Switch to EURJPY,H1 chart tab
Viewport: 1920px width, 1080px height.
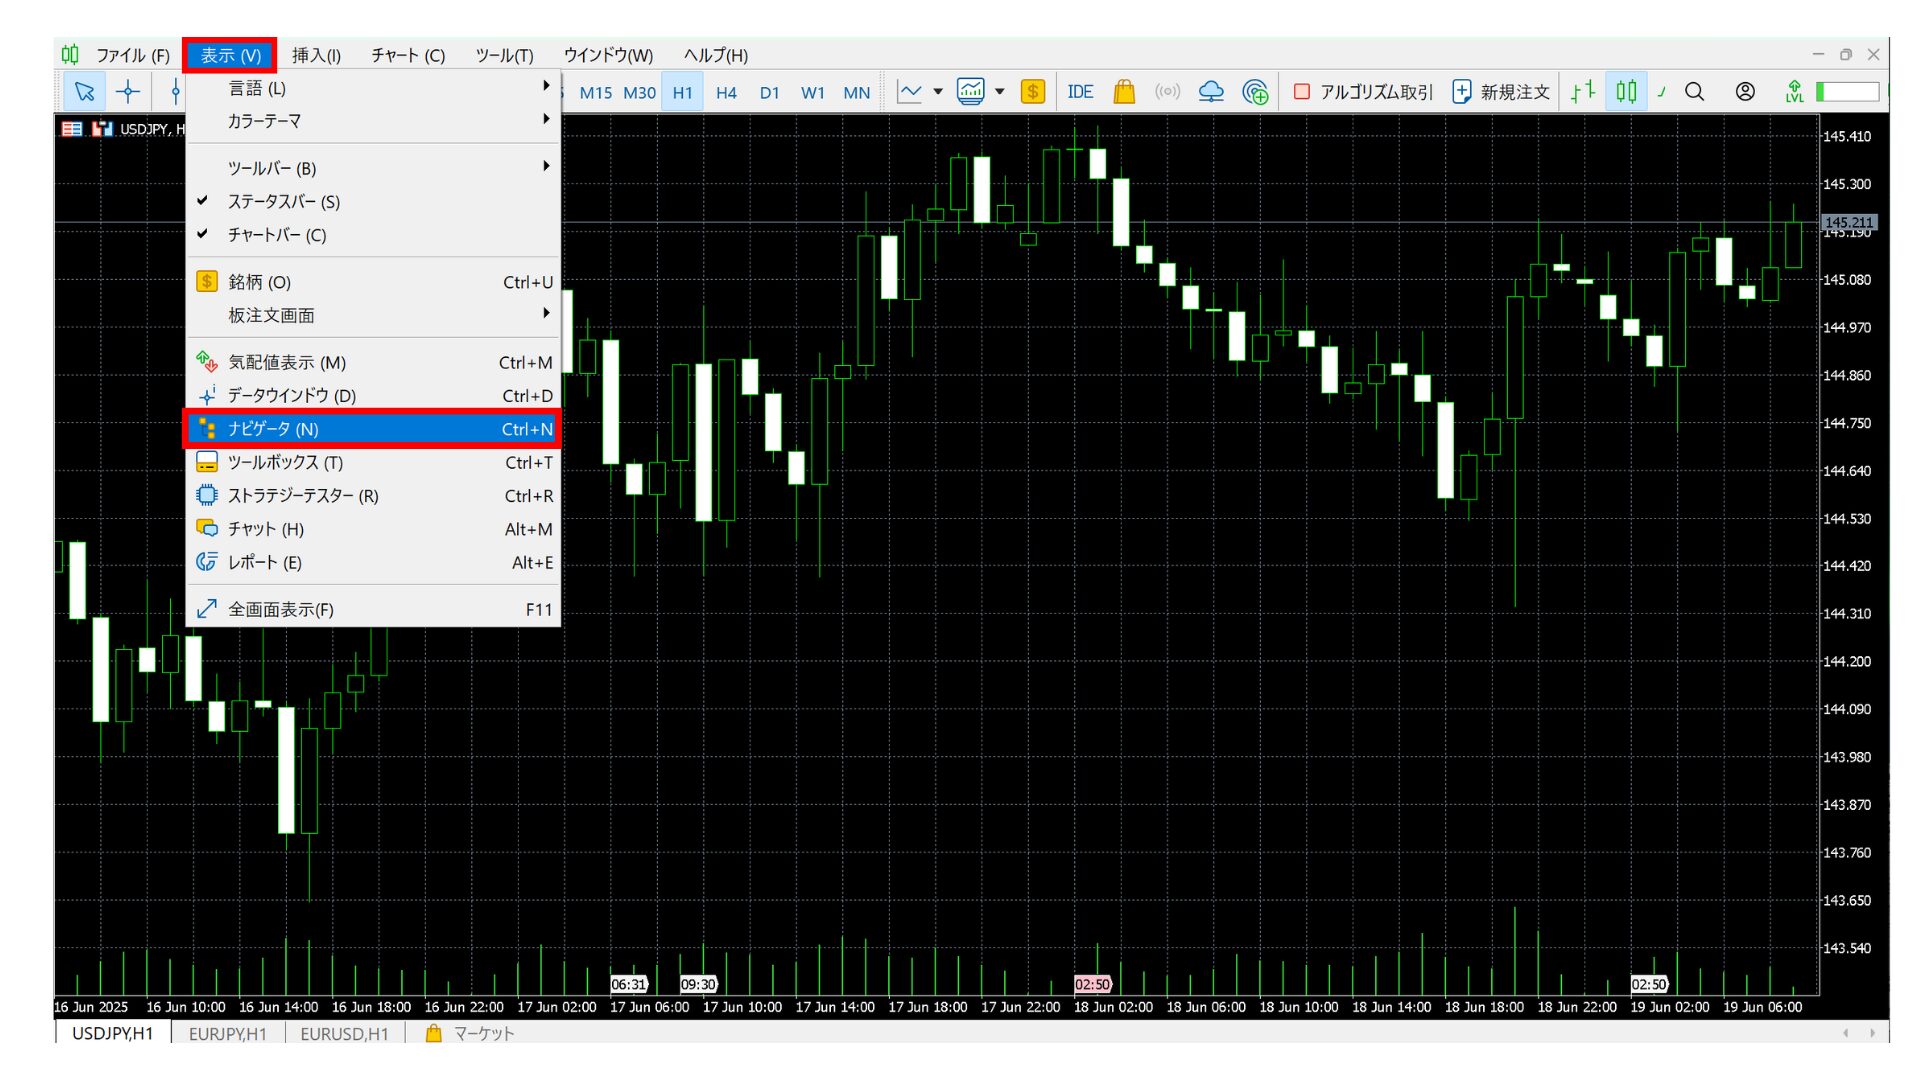(x=228, y=1034)
